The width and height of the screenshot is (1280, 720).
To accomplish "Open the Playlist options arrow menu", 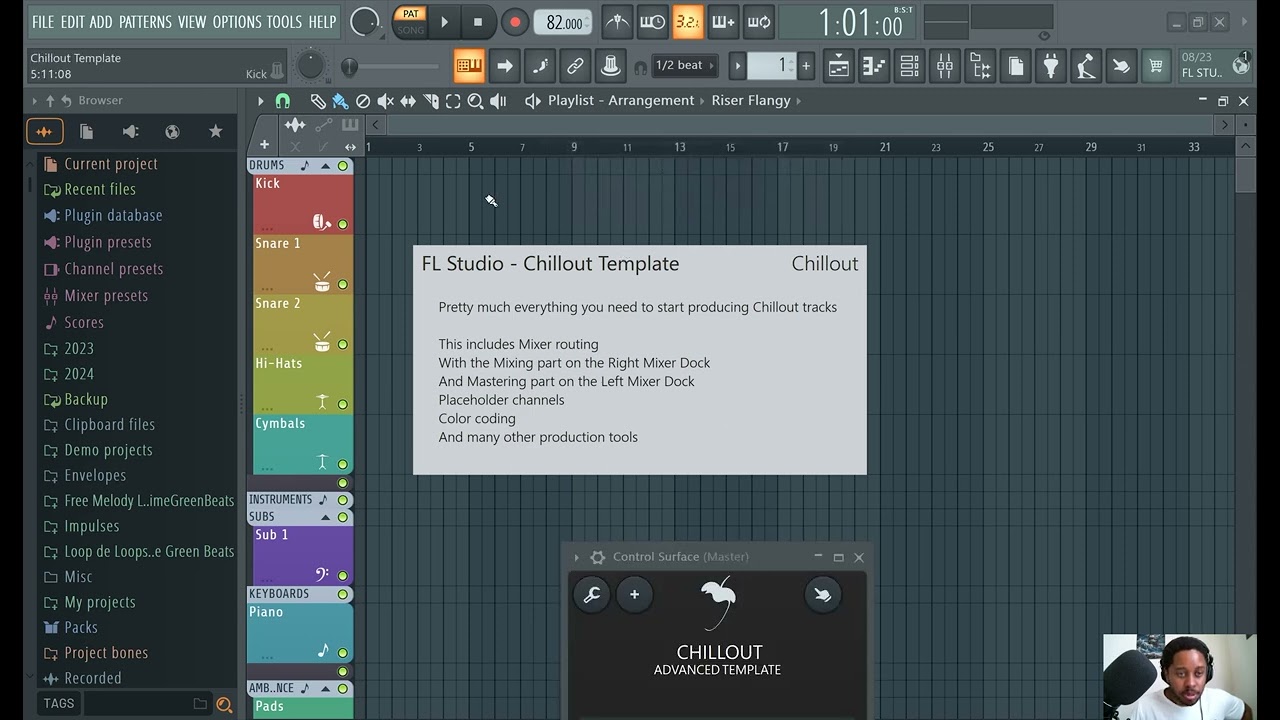I will click(x=260, y=101).
